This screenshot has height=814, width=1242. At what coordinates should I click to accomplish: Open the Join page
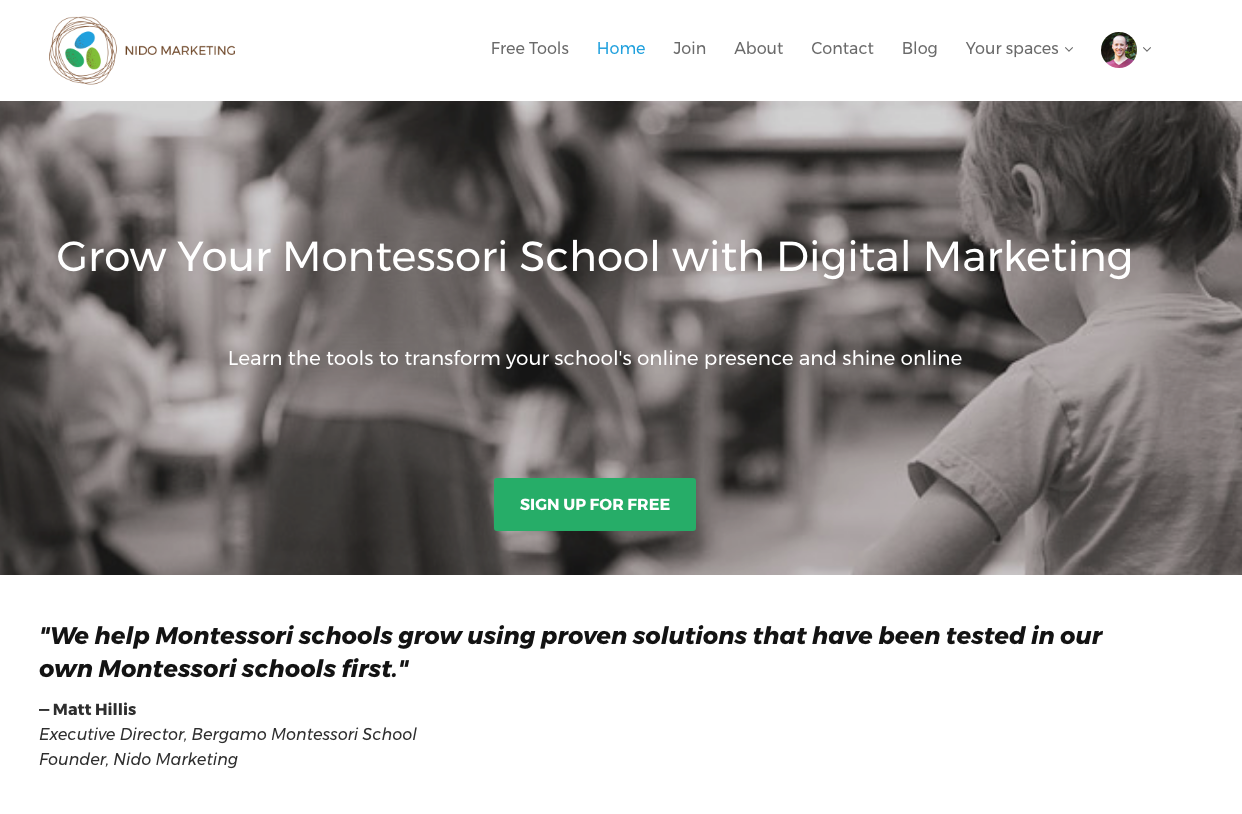pos(689,49)
